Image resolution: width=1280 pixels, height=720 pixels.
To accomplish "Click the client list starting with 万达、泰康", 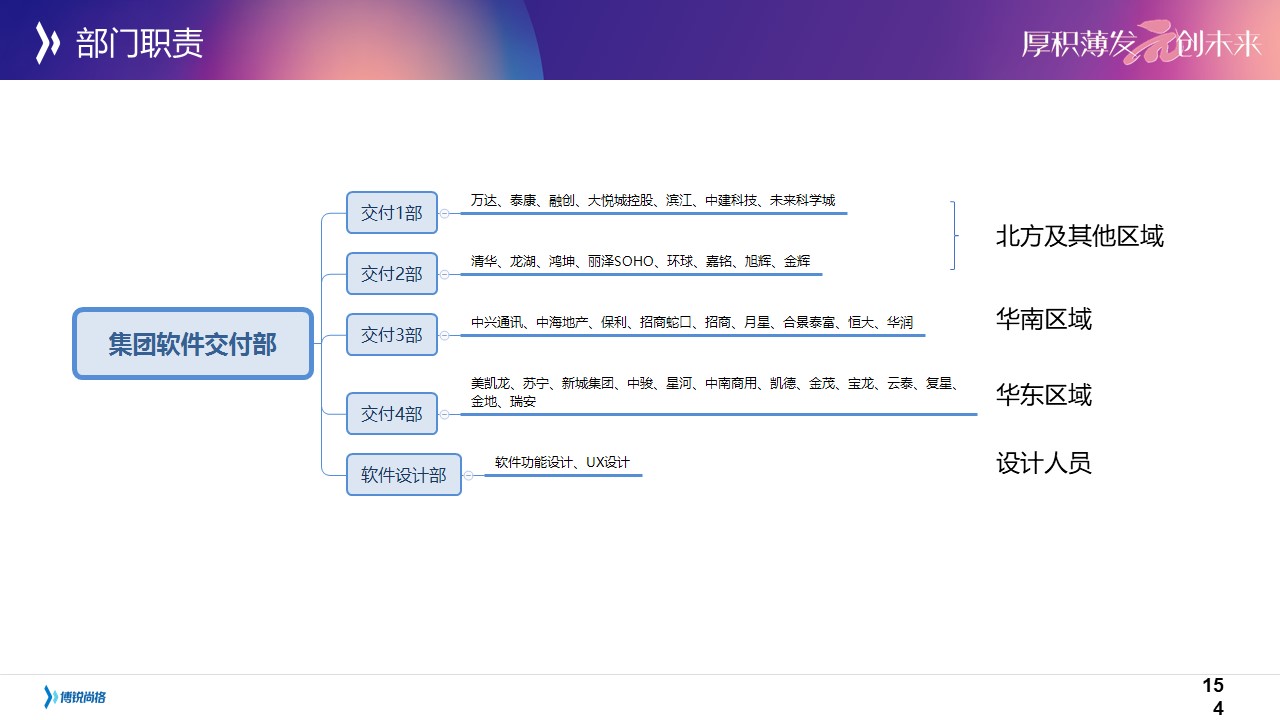I will pos(653,200).
